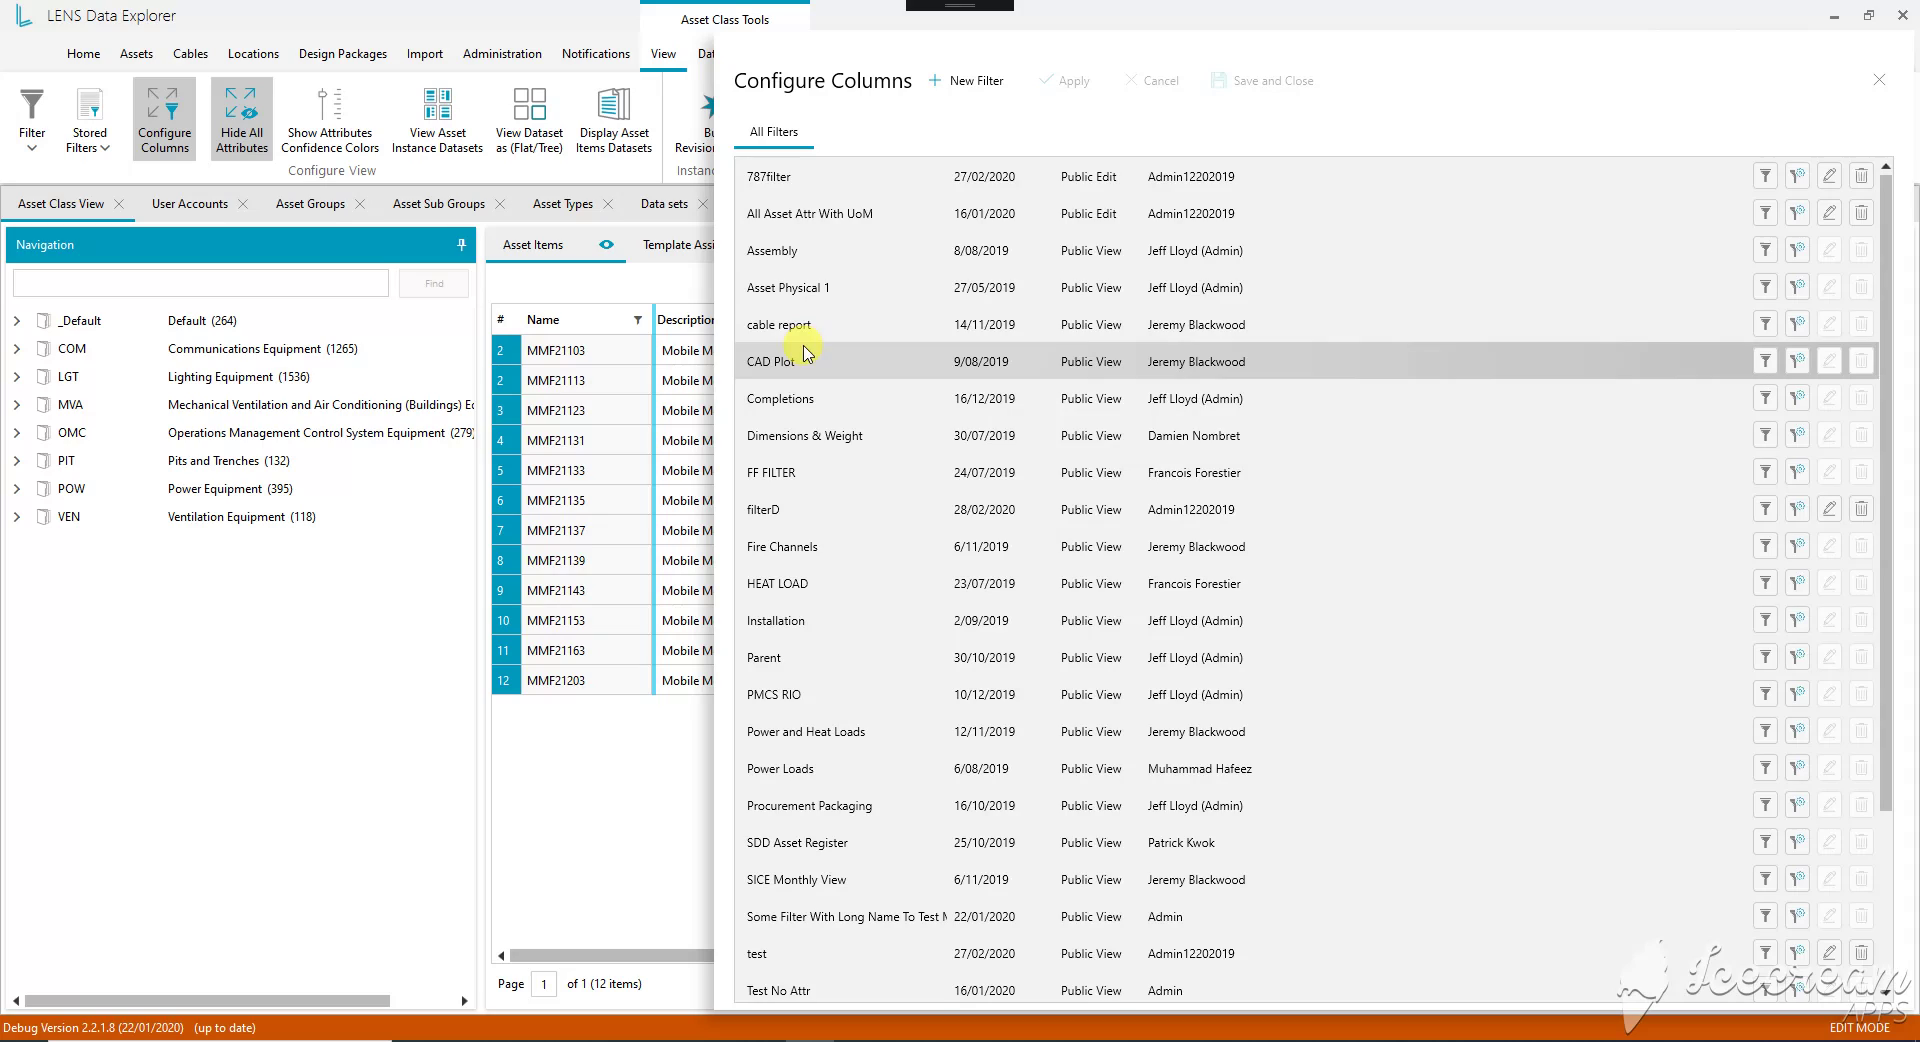This screenshot has height=1042, width=1920.
Task: Tick the checkbox next to COM
Action: (43, 349)
